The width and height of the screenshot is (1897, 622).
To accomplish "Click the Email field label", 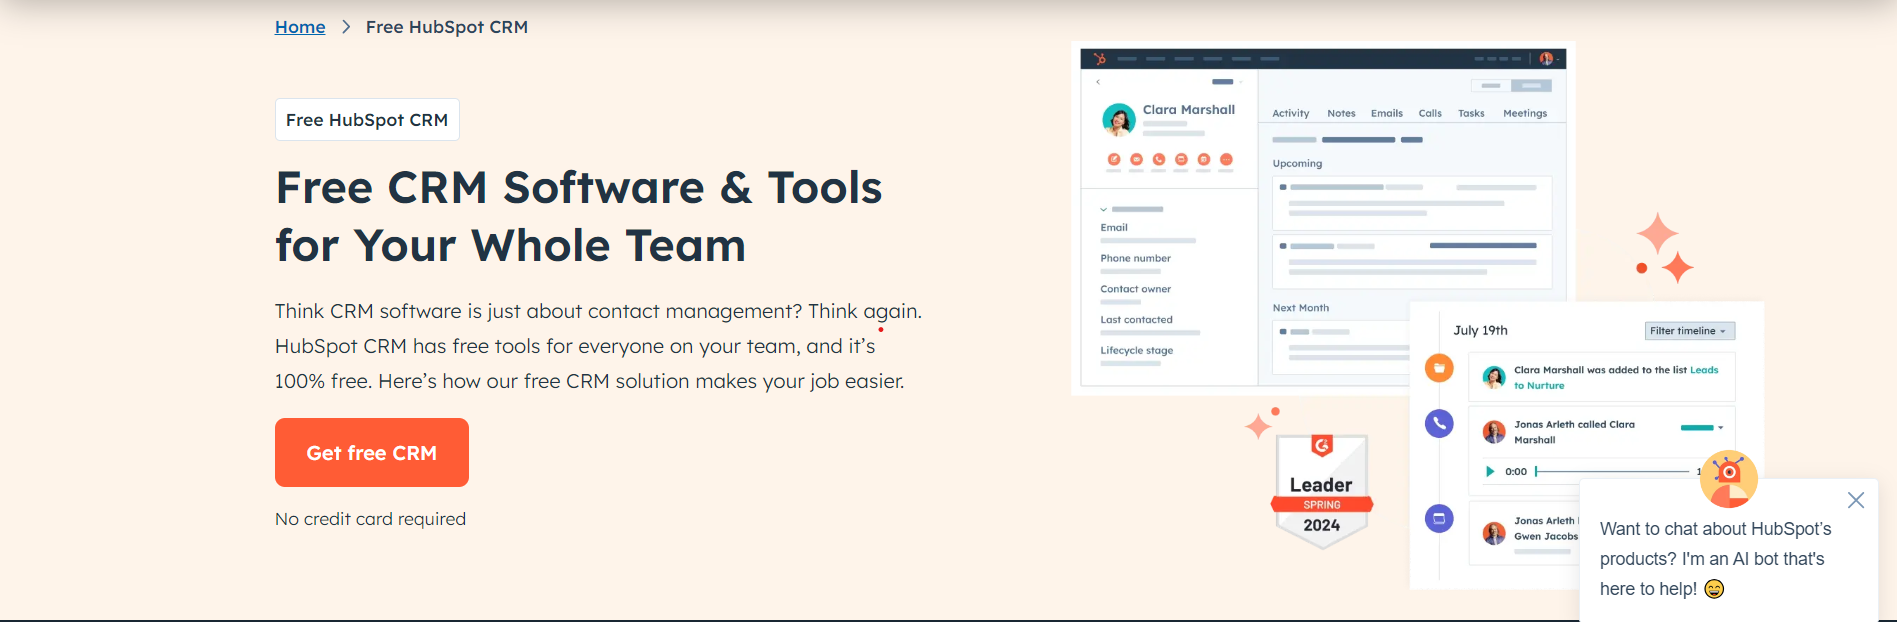I will tap(1114, 228).
